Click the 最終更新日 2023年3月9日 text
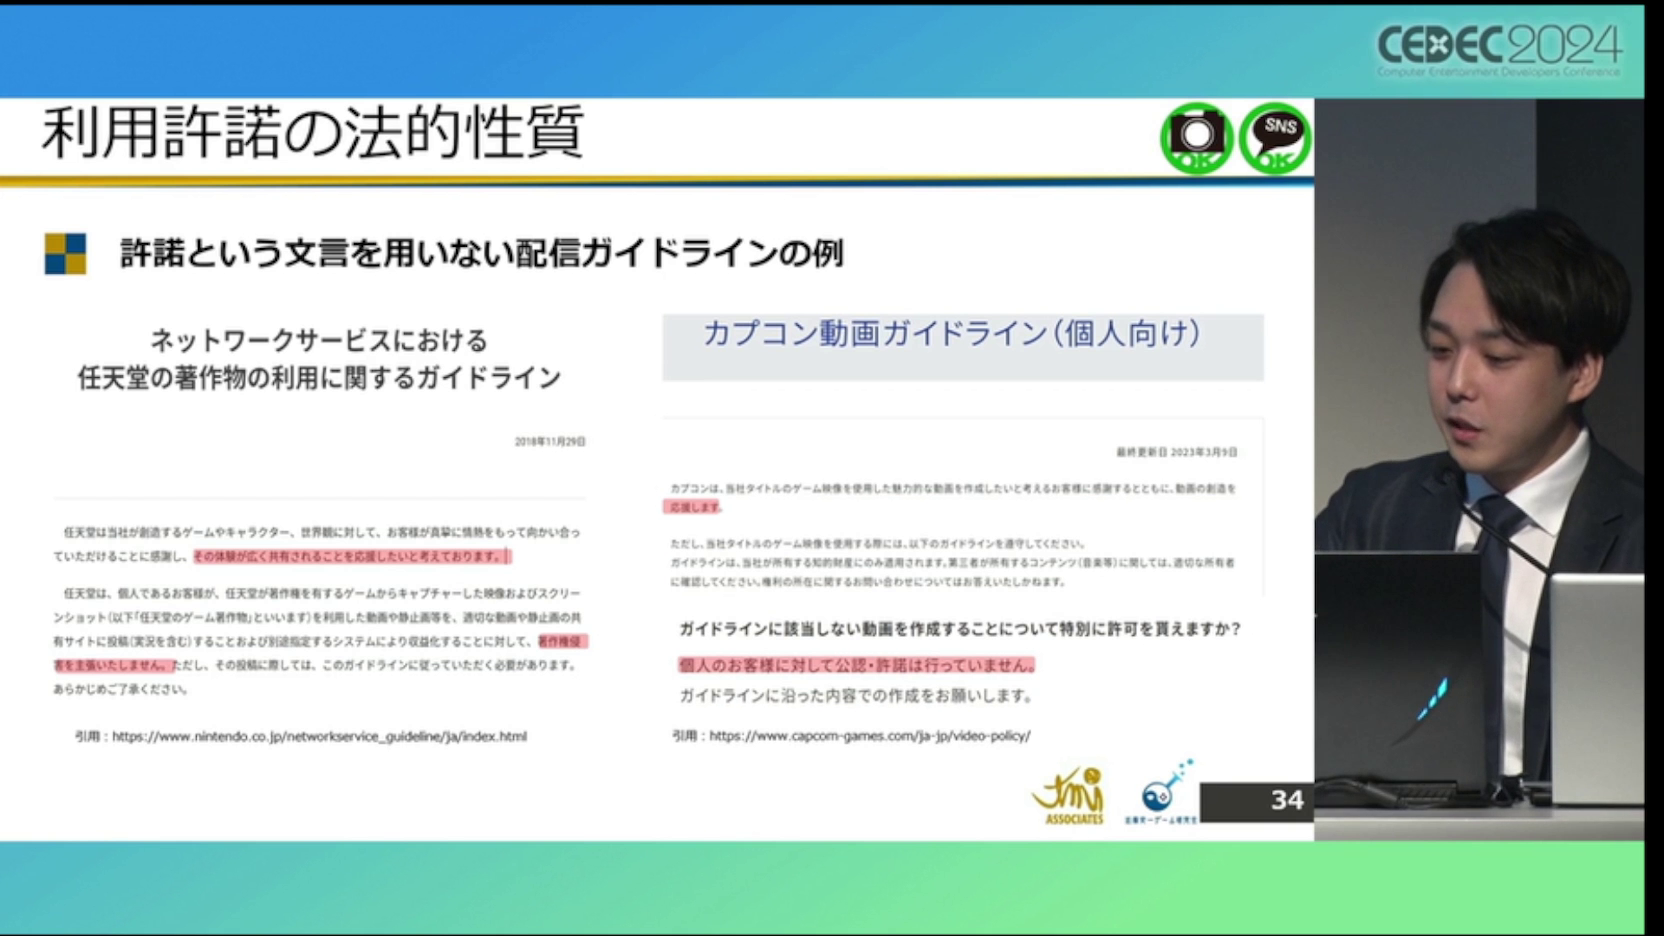The image size is (1664, 936). [x=1177, y=452]
